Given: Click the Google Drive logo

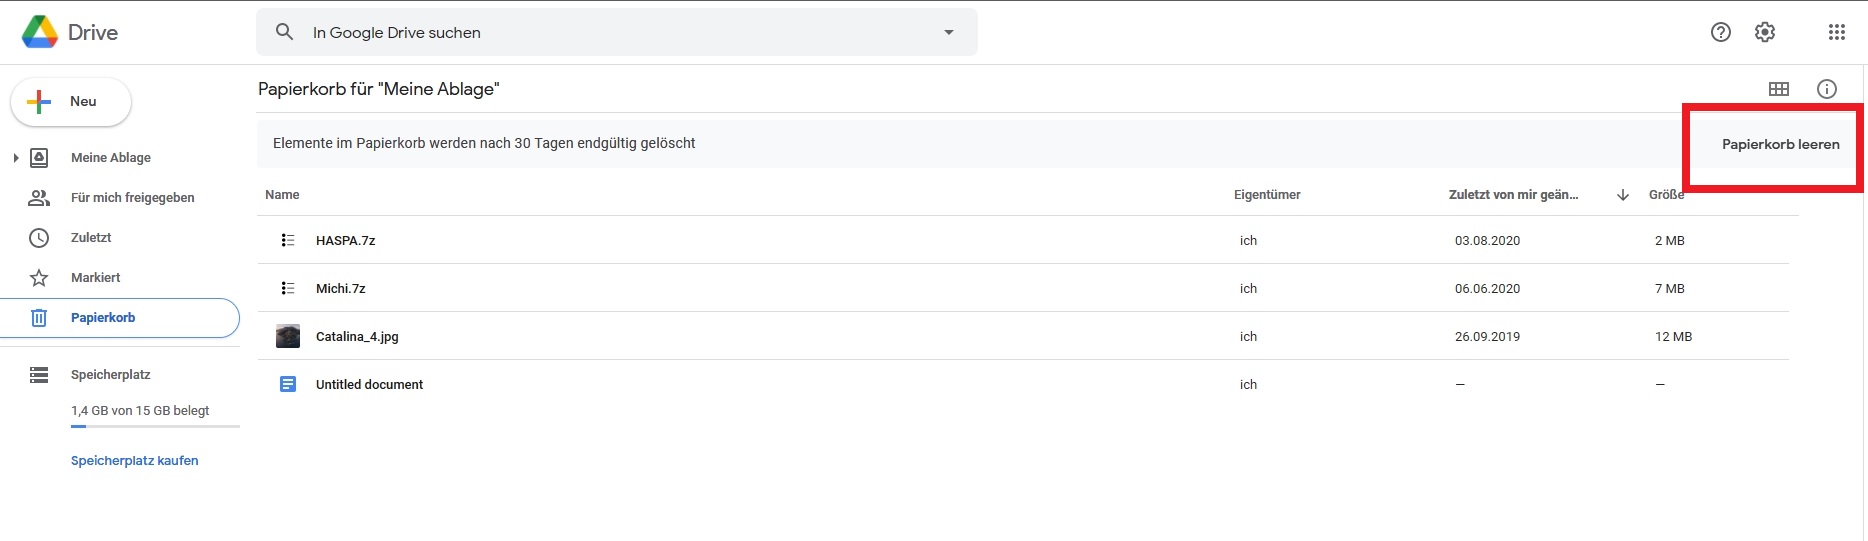Looking at the screenshot, I should [41, 32].
